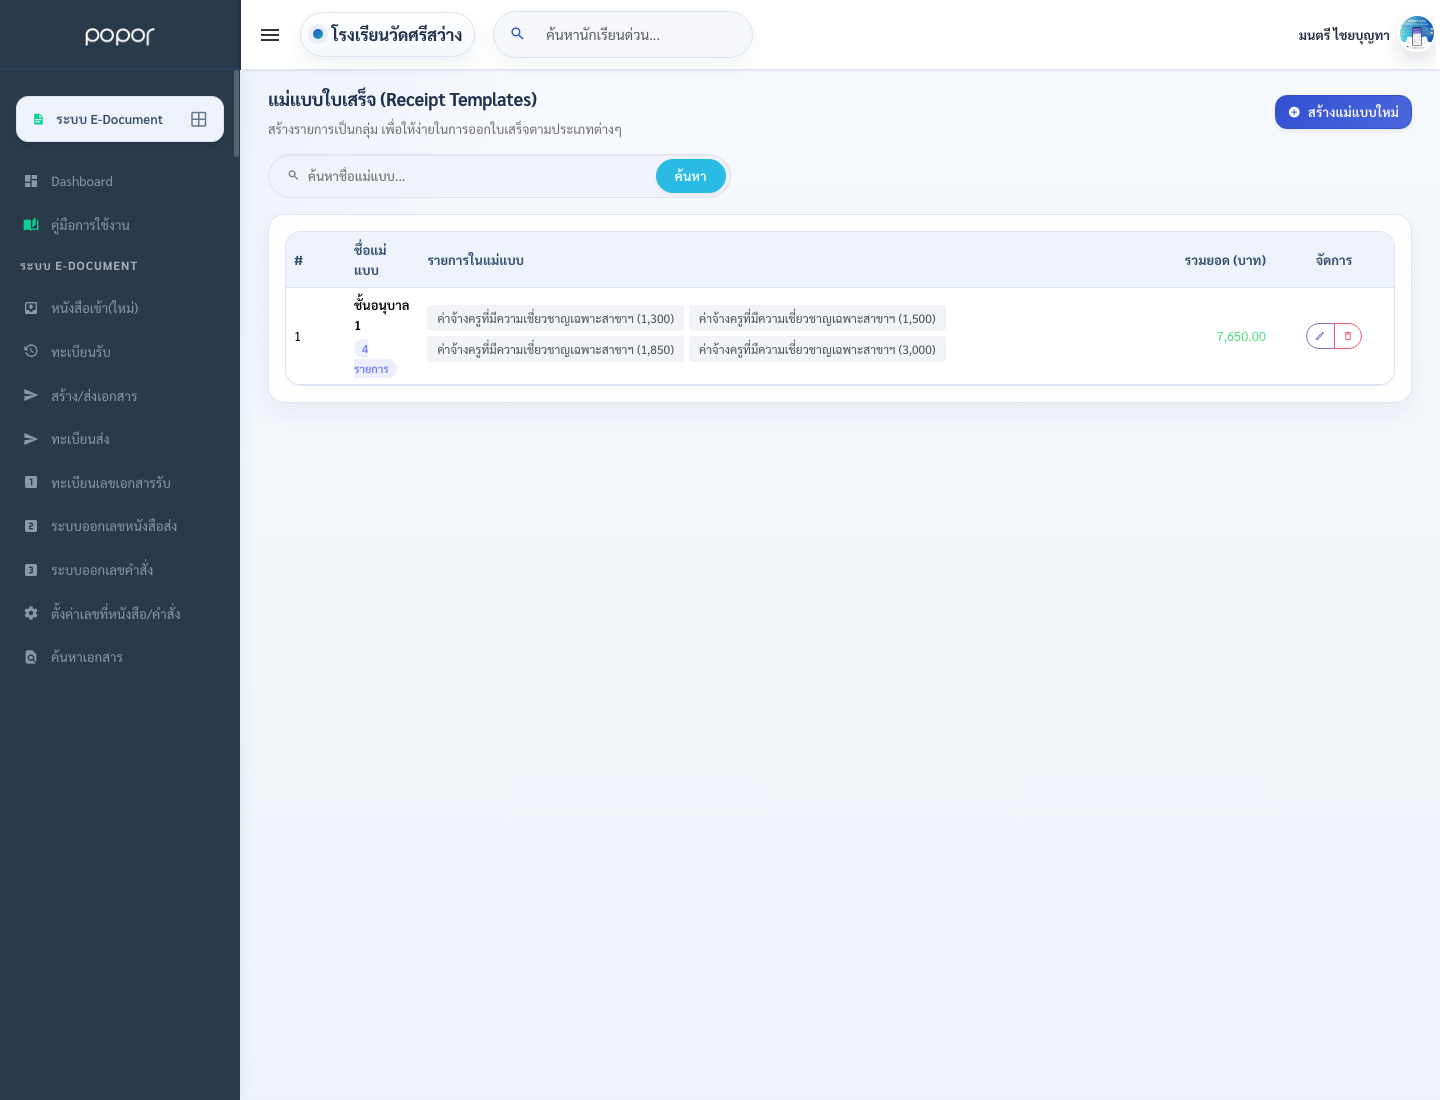
Task: Click the Dashboard sidebar icon
Action: click(x=31, y=181)
